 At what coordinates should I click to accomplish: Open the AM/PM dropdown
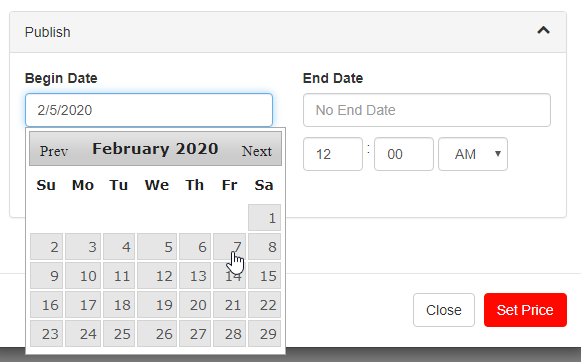tap(473, 154)
